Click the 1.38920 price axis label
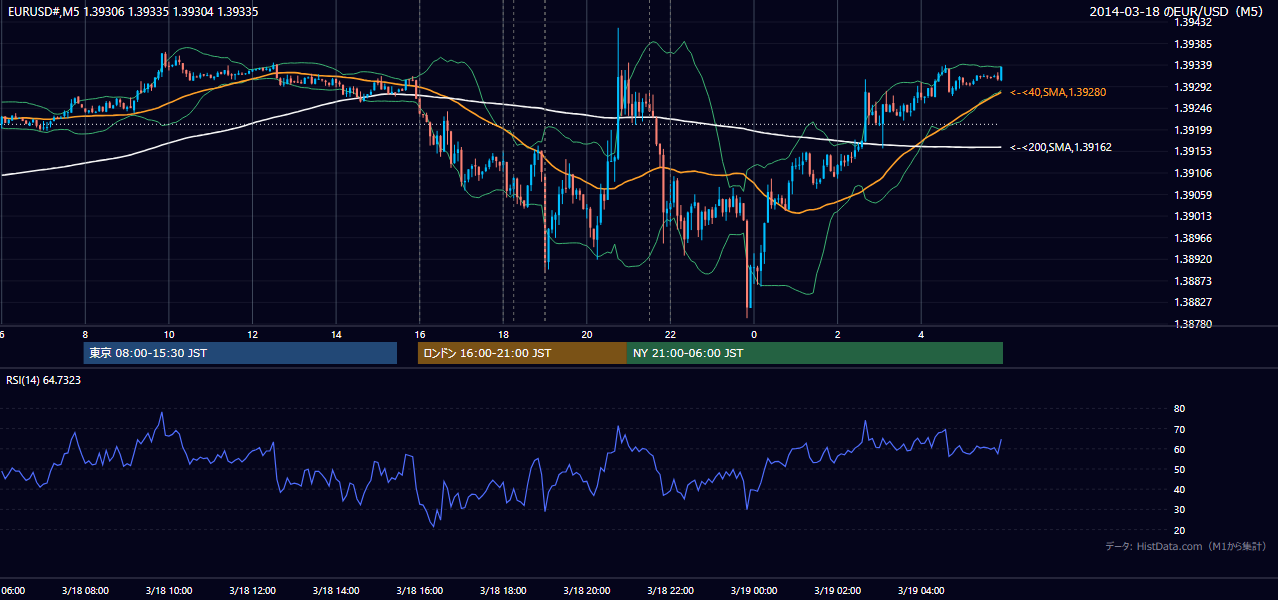 click(x=1193, y=259)
